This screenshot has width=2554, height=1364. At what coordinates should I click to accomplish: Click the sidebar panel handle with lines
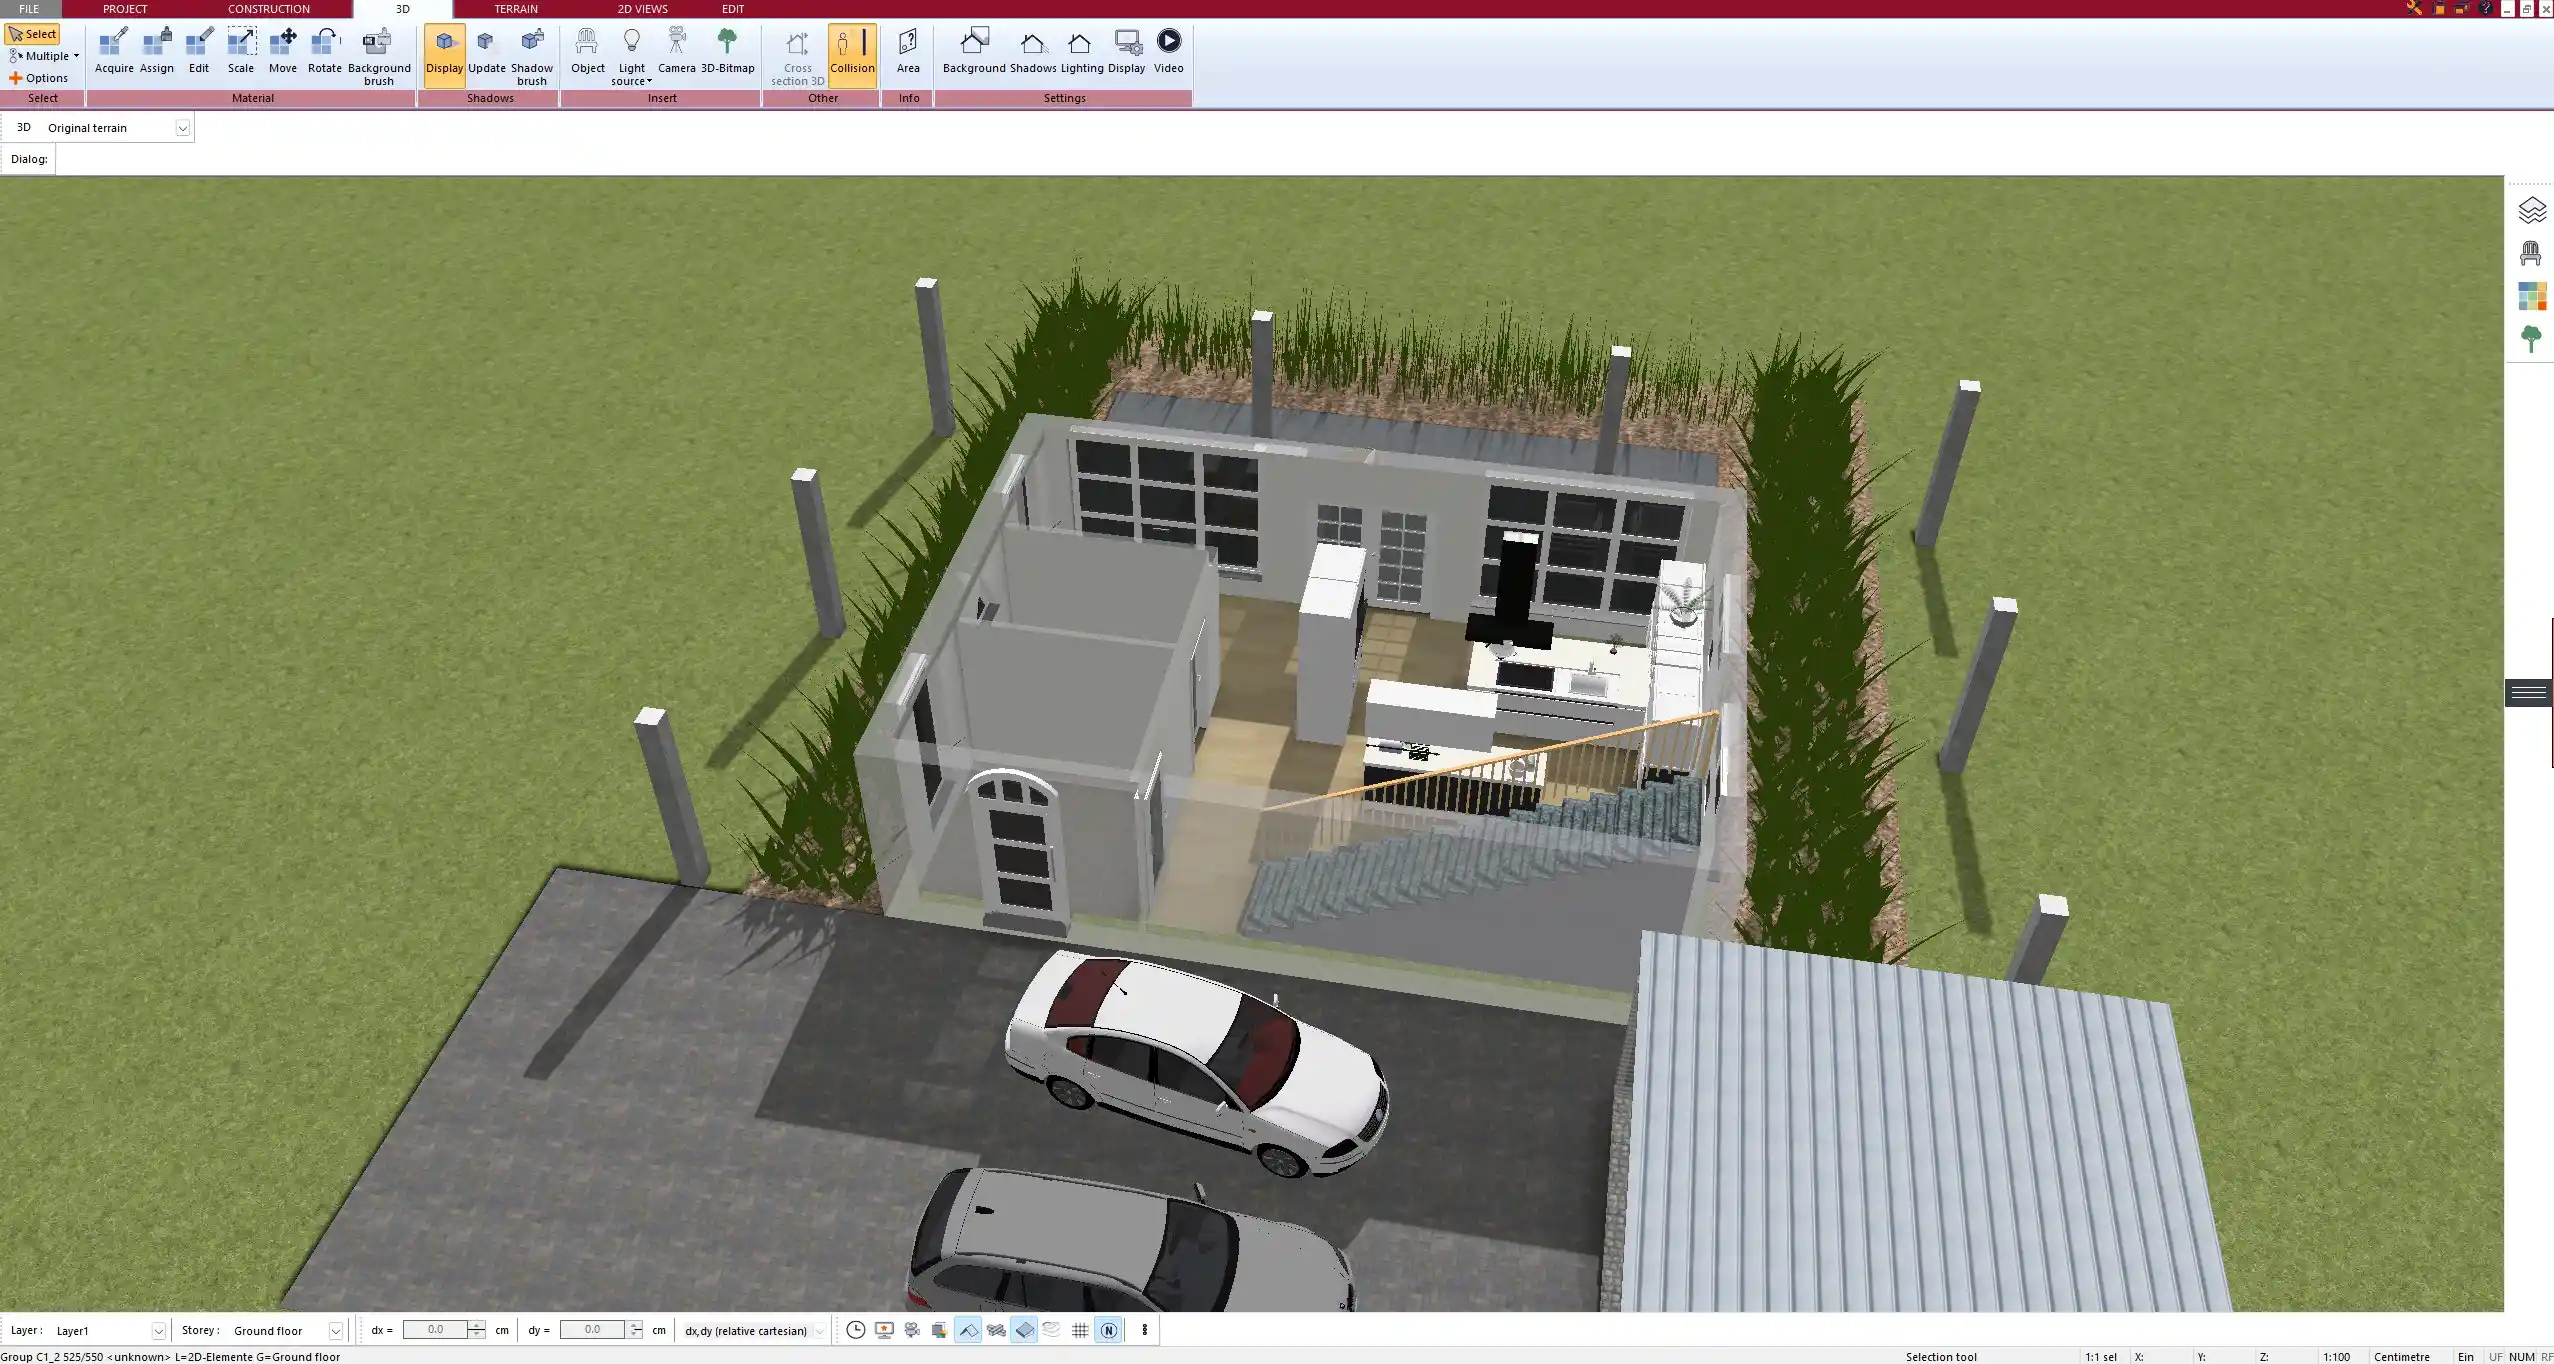pyautogui.click(x=2529, y=693)
